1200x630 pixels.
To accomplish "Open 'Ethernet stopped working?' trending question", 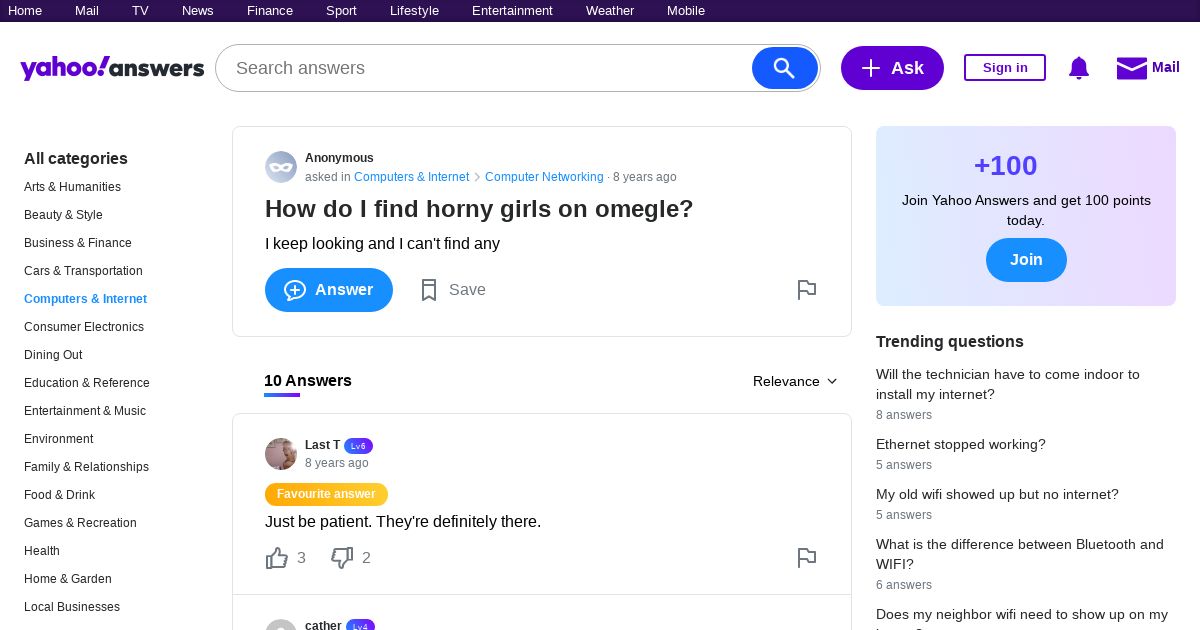I will 961,444.
